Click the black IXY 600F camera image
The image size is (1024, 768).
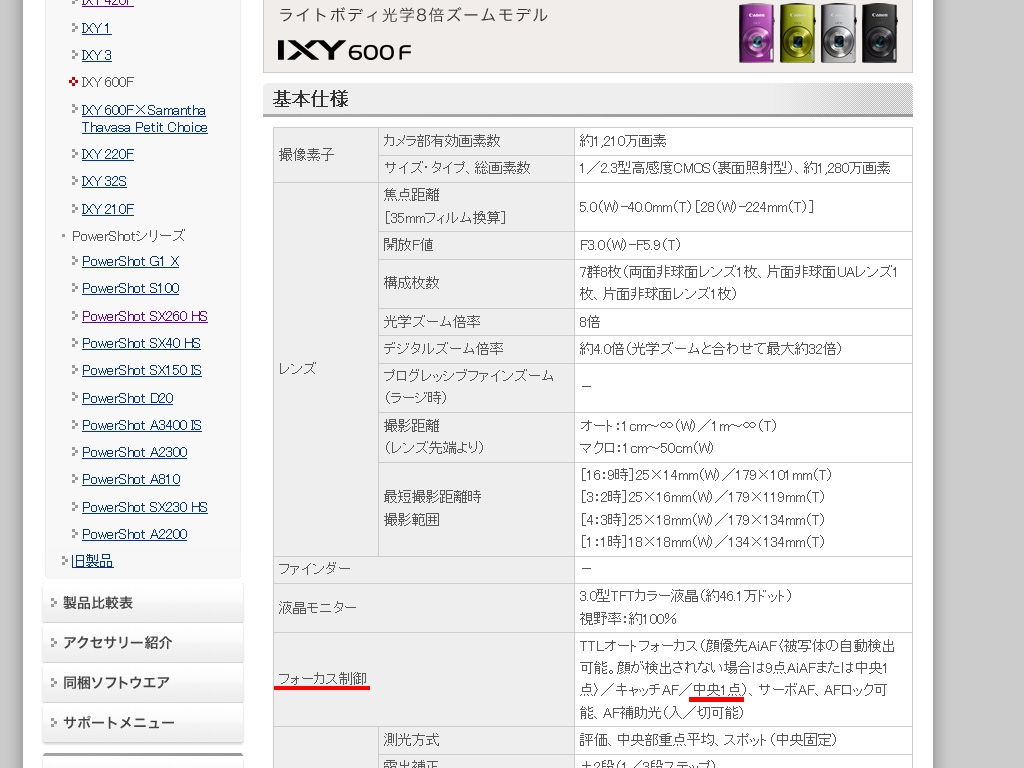[x=879, y=33]
